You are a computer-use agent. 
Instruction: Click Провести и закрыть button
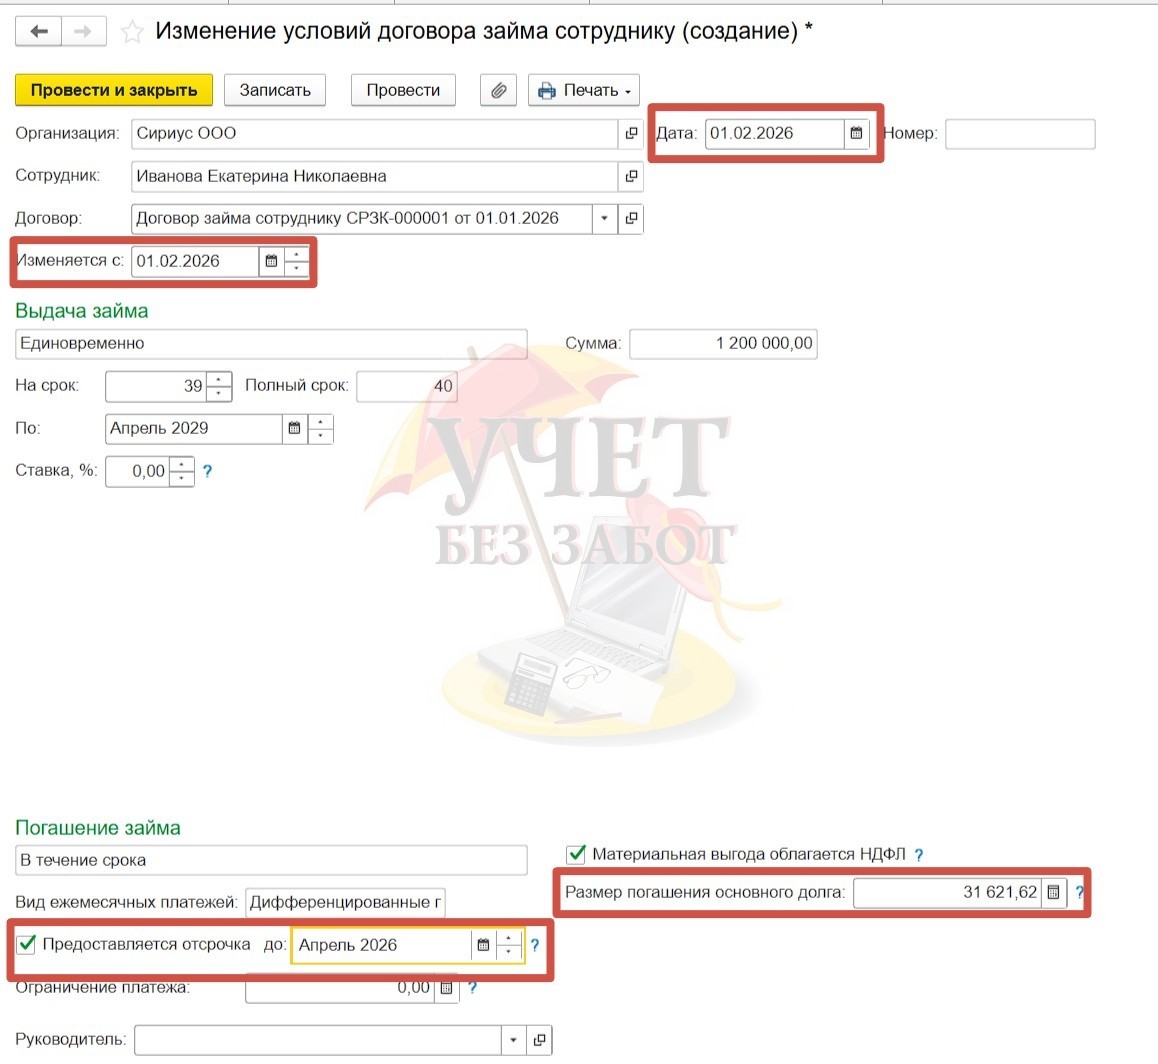pos(114,90)
